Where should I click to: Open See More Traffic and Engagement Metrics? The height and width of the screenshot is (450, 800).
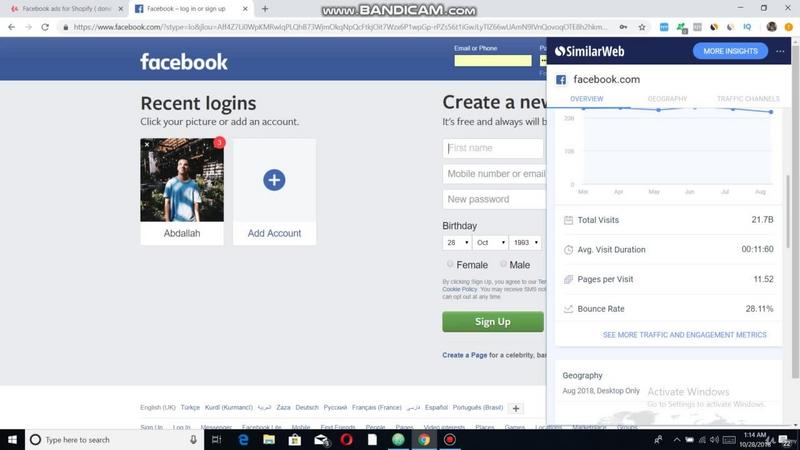coord(684,335)
